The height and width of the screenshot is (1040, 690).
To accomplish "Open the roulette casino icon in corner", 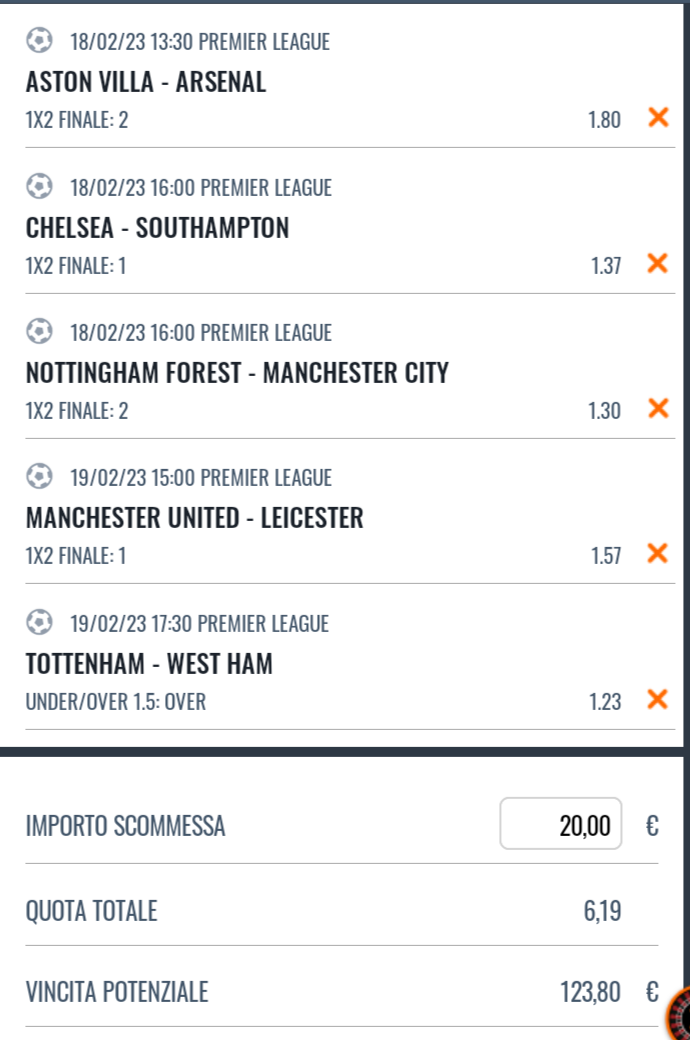I will [x=679, y=1015].
